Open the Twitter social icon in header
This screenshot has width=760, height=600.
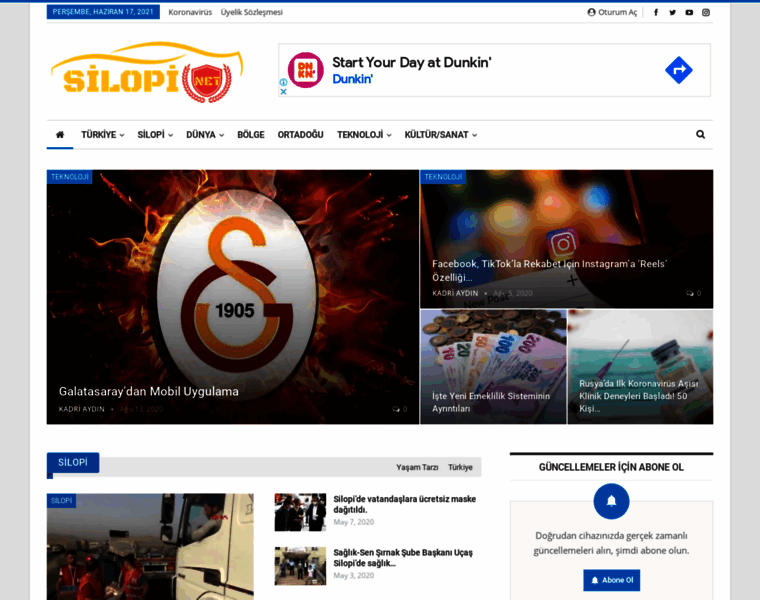click(x=672, y=13)
